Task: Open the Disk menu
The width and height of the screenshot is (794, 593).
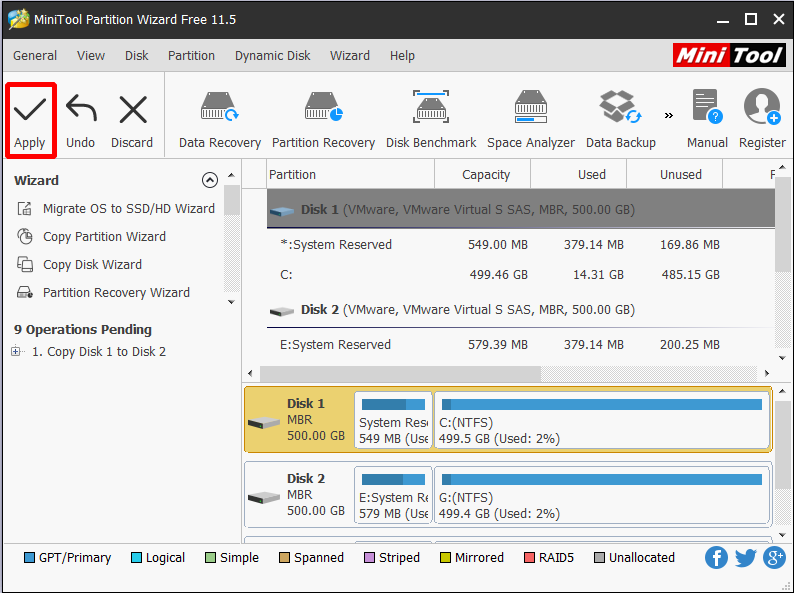Action: pyautogui.click(x=137, y=56)
